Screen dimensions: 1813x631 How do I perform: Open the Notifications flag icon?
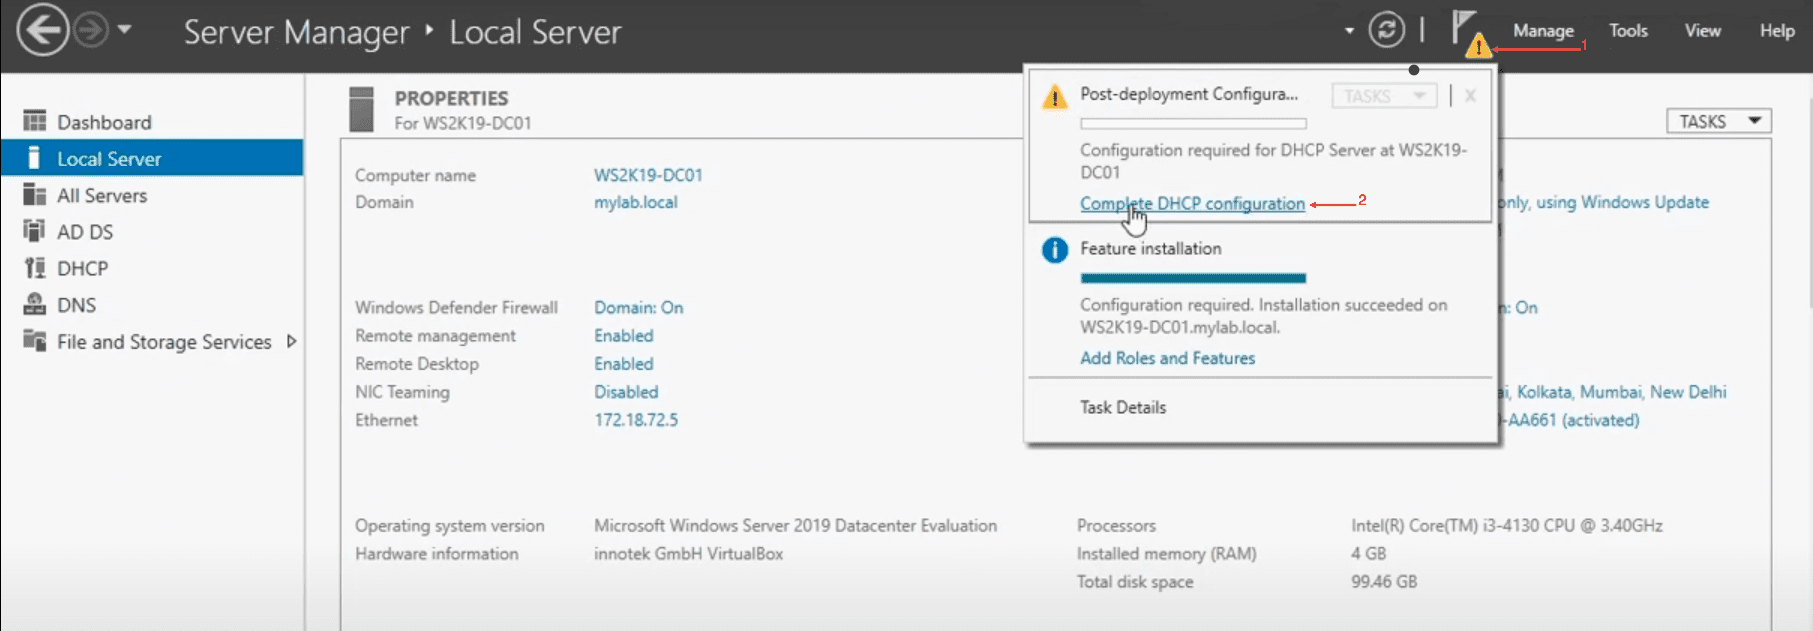[x=1470, y=33]
